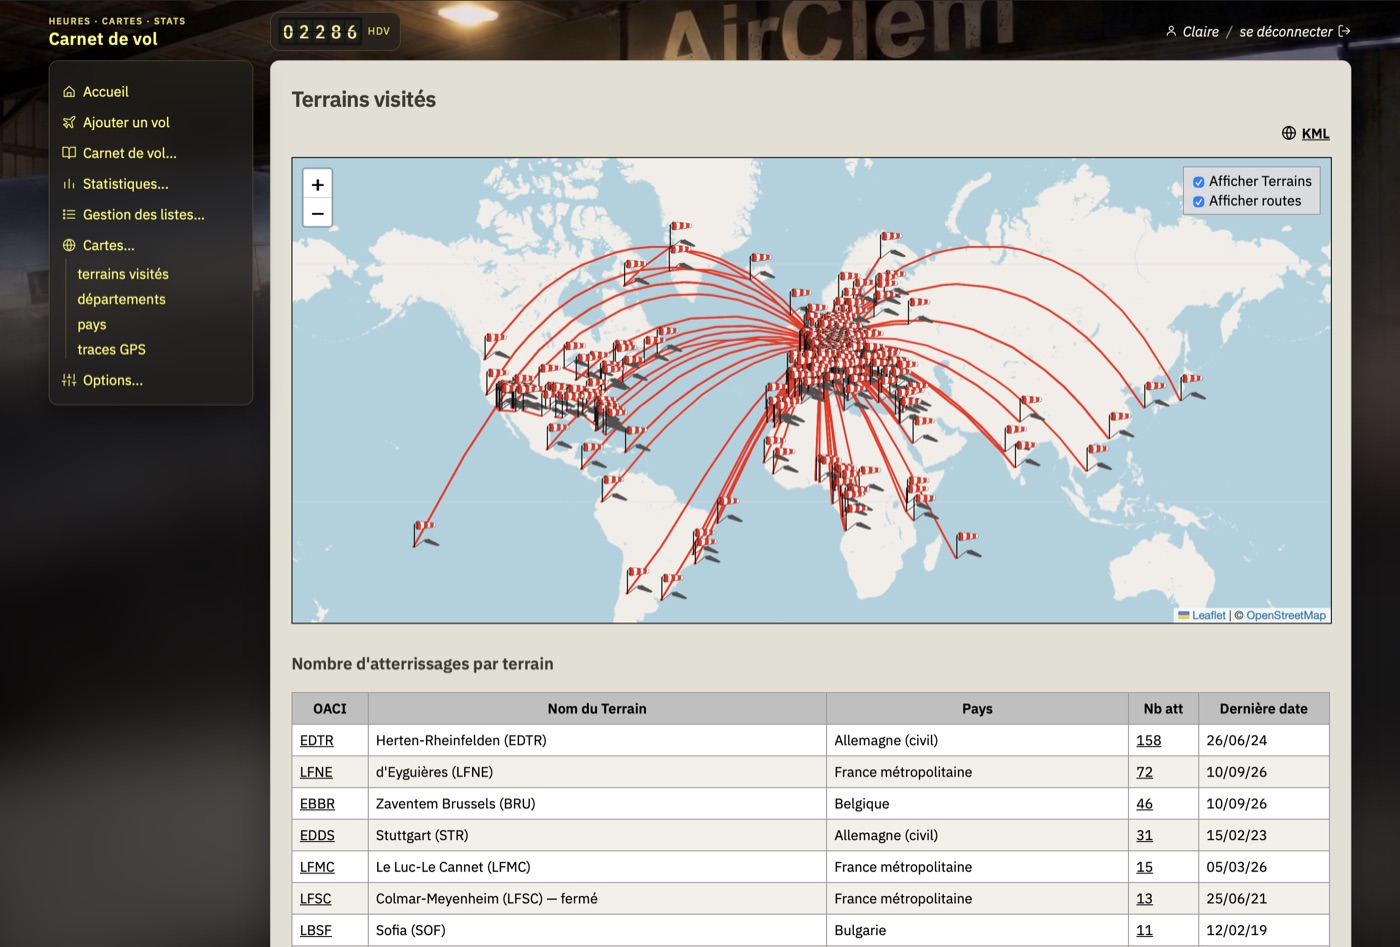Open the EDTR airport code link
Image resolution: width=1400 pixels, height=947 pixels.
(x=316, y=740)
